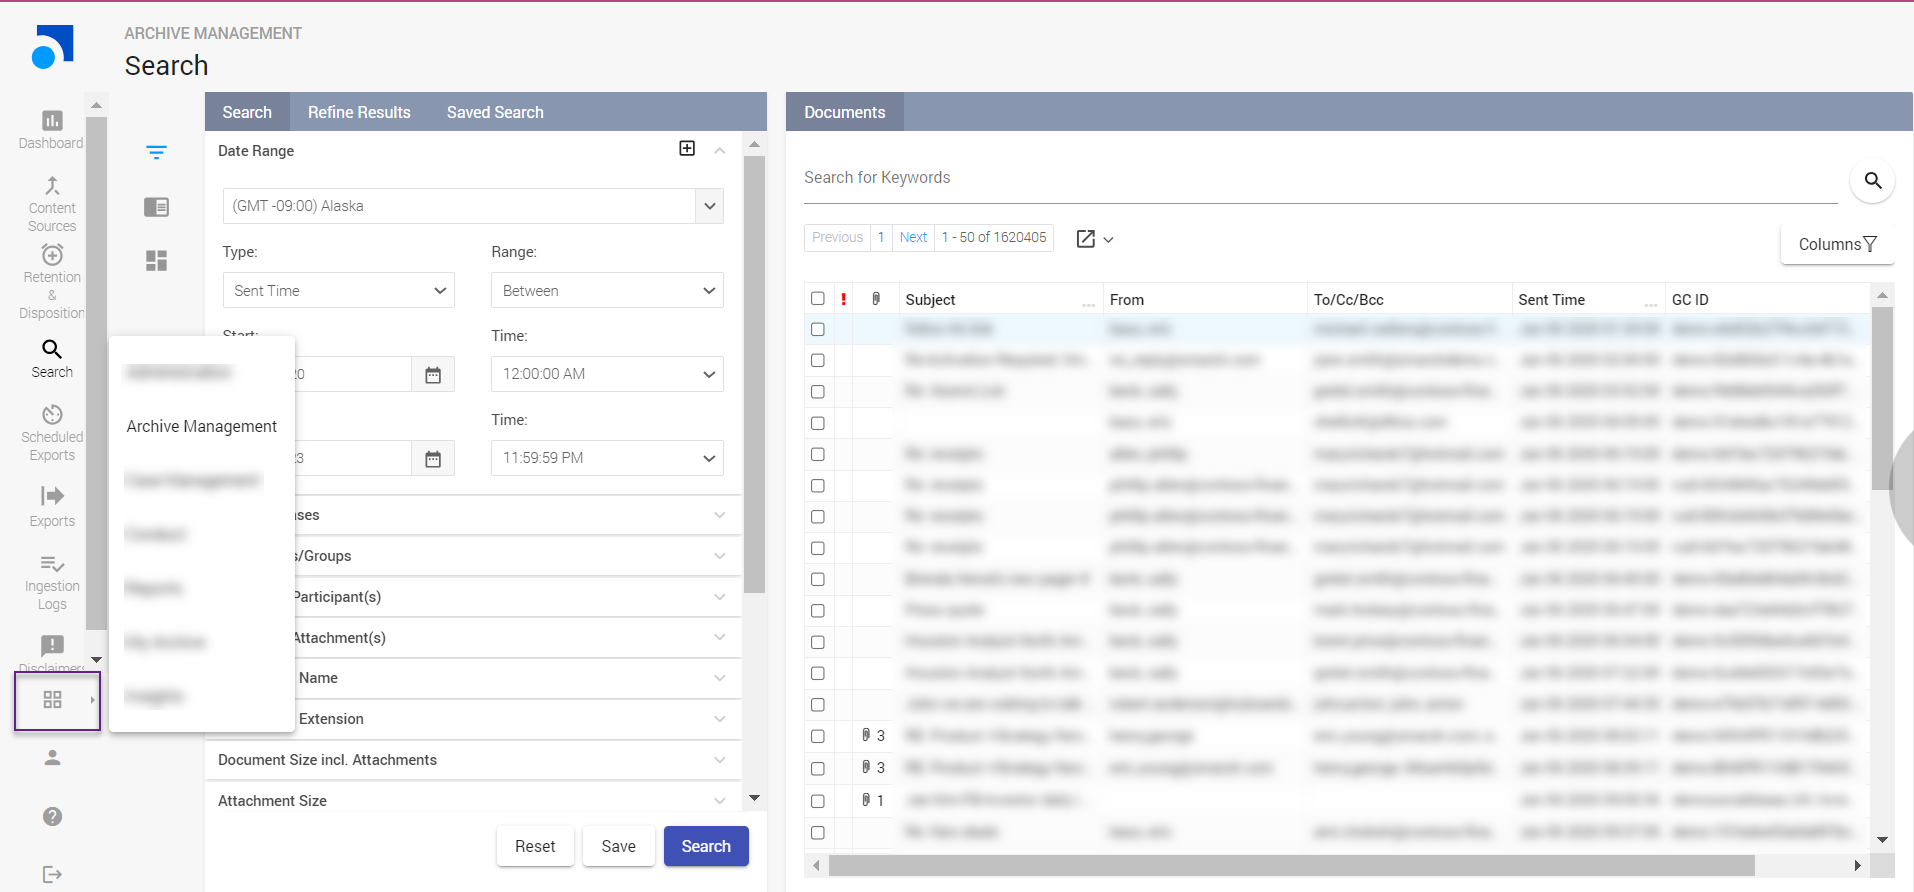1914x892 pixels.
Task: Toggle the select-all documents checkbox
Action: click(x=818, y=298)
